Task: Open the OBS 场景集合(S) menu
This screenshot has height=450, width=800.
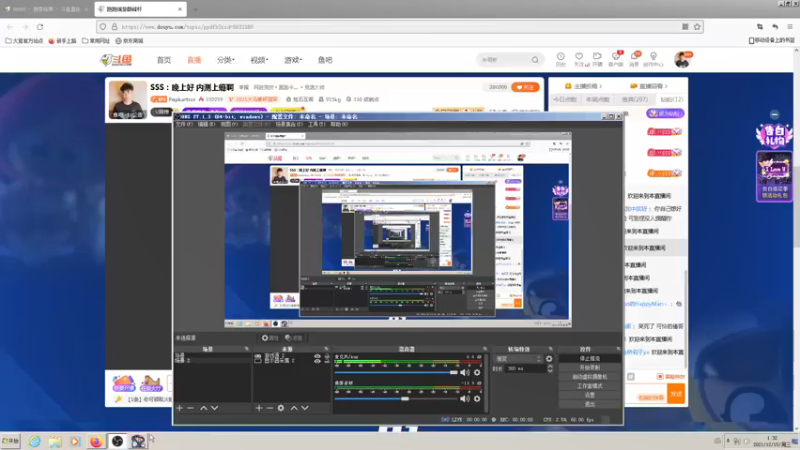Action: [289, 124]
